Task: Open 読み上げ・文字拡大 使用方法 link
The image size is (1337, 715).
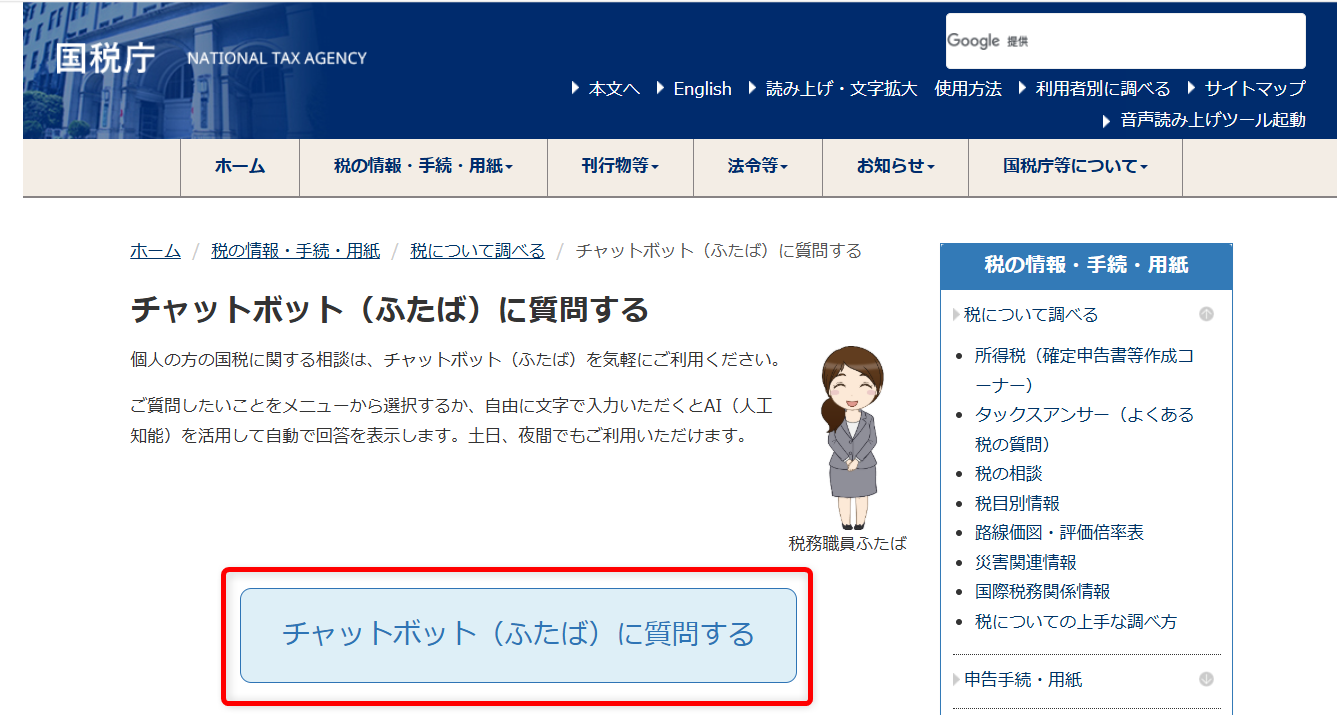Action: tap(884, 89)
